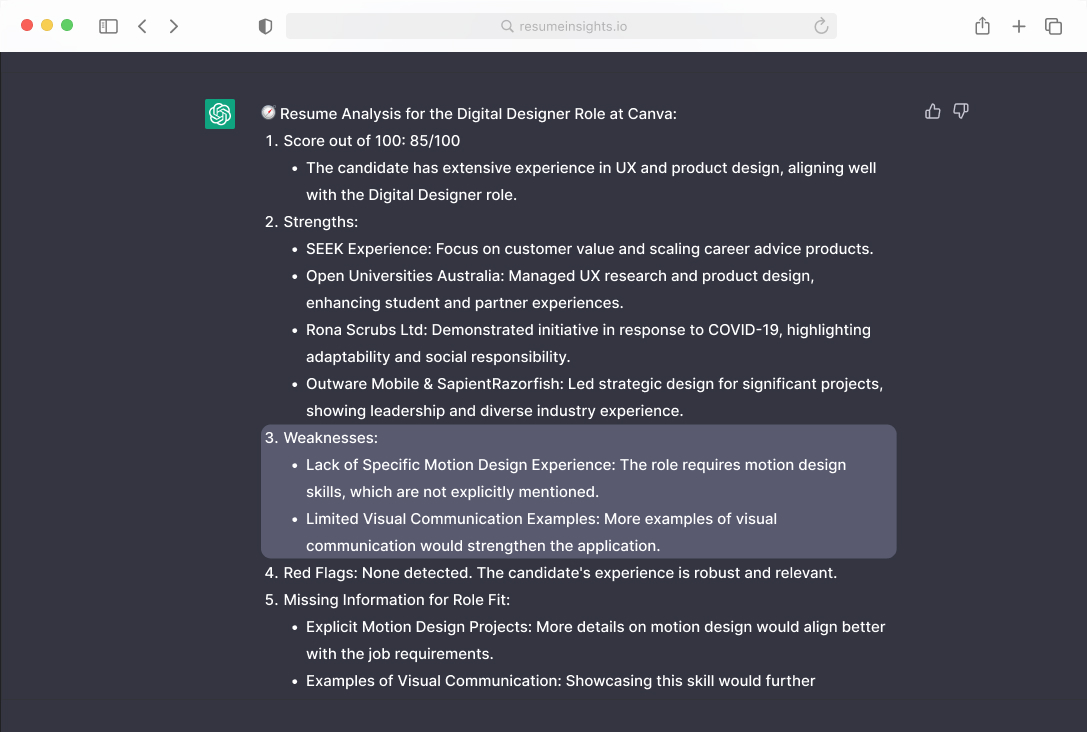Minimize the window with the yellow button
Screen dimensions: 1087x732
pyautogui.click(x=47, y=25)
